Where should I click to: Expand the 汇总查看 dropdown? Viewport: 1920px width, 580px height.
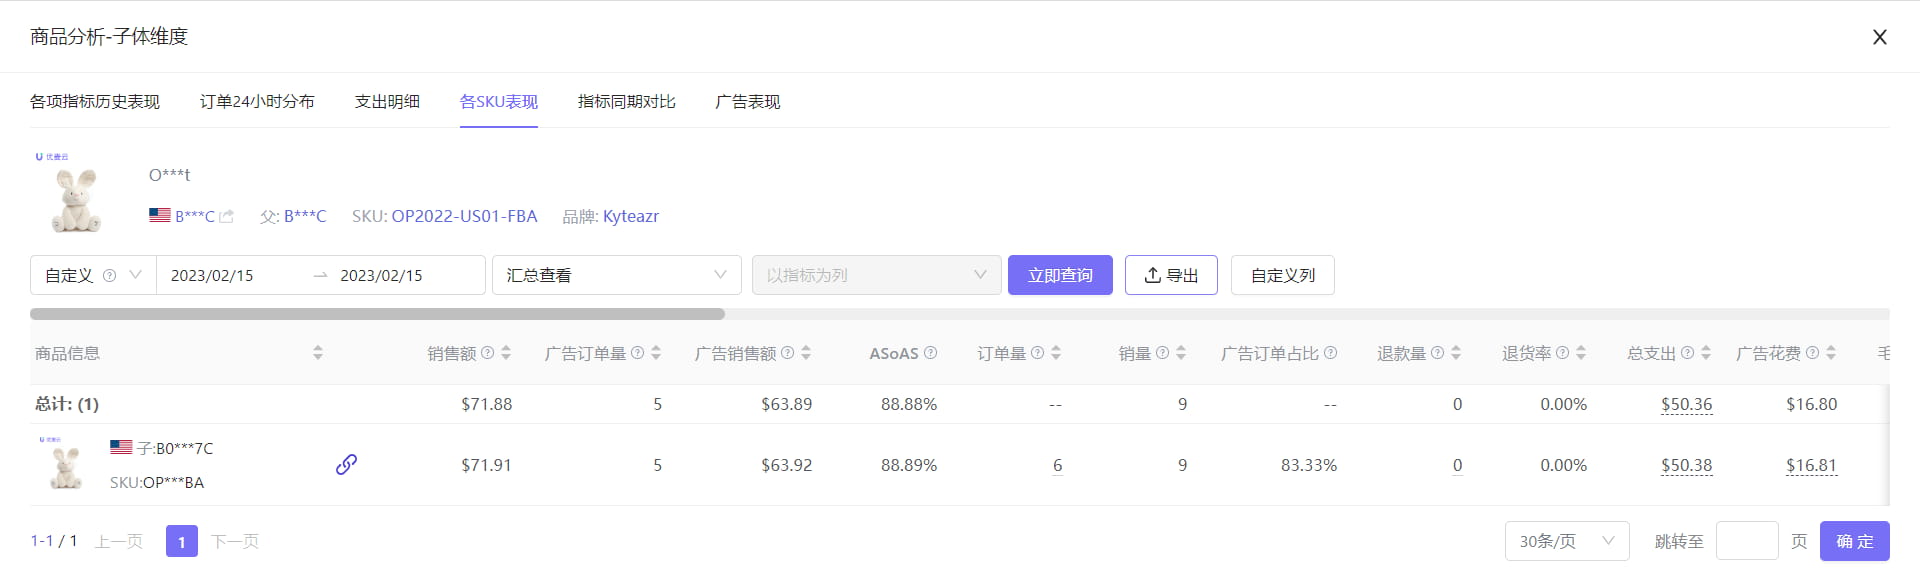click(x=616, y=275)
